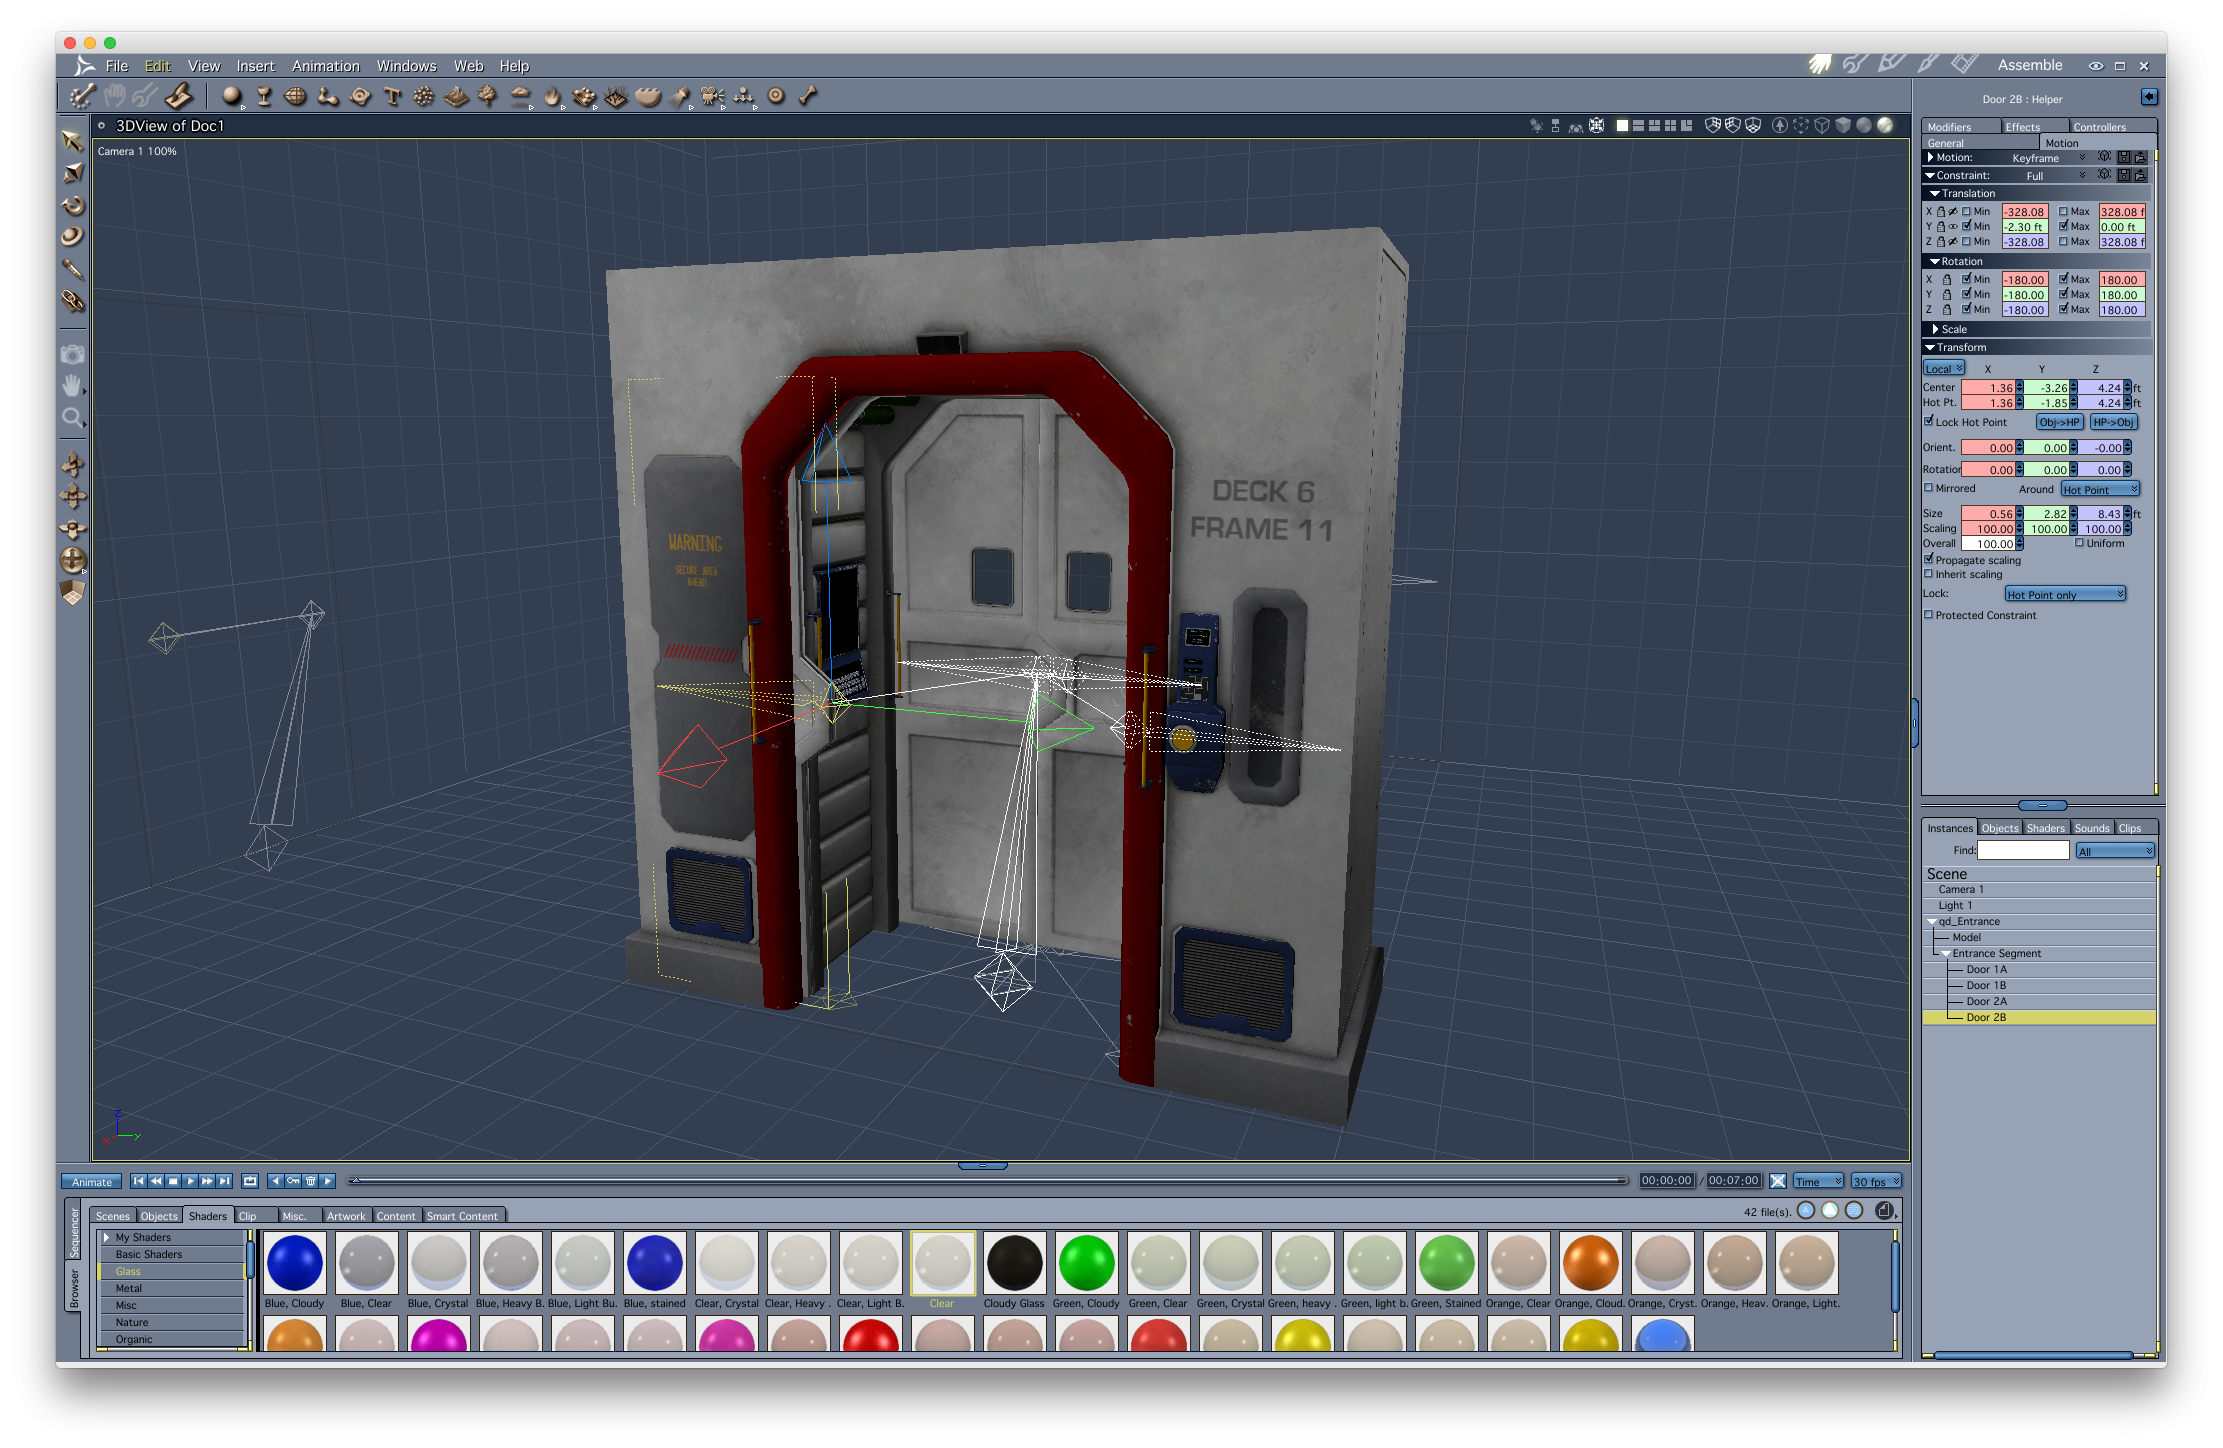
Task: Open the Hot Point only lock dropdown
Action: point(2065,595)
